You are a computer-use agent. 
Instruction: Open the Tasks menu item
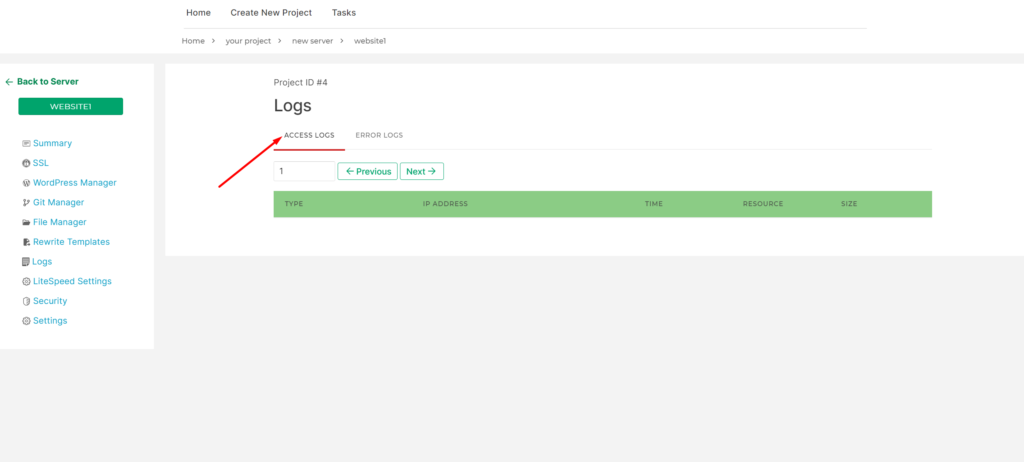(344, 13)
